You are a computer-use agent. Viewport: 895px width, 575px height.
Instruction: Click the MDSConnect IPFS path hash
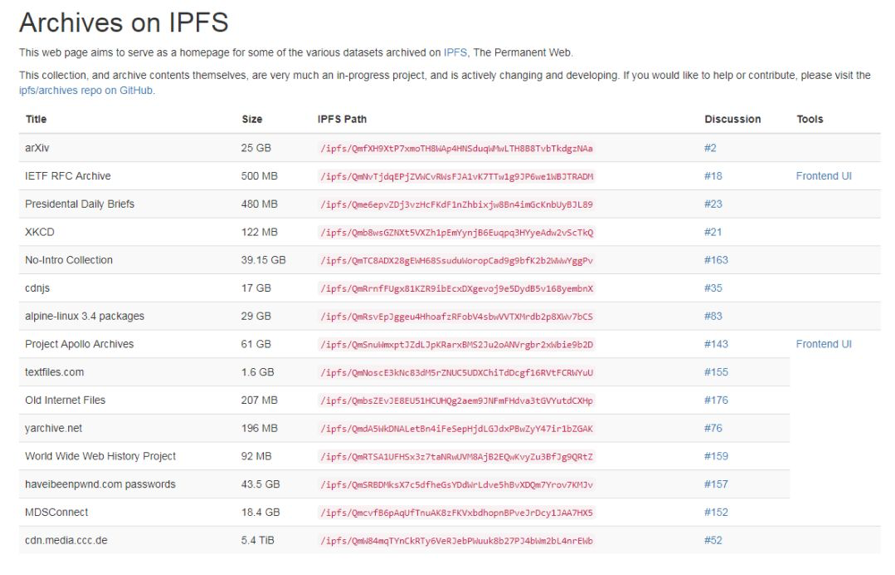pos(457,512)
